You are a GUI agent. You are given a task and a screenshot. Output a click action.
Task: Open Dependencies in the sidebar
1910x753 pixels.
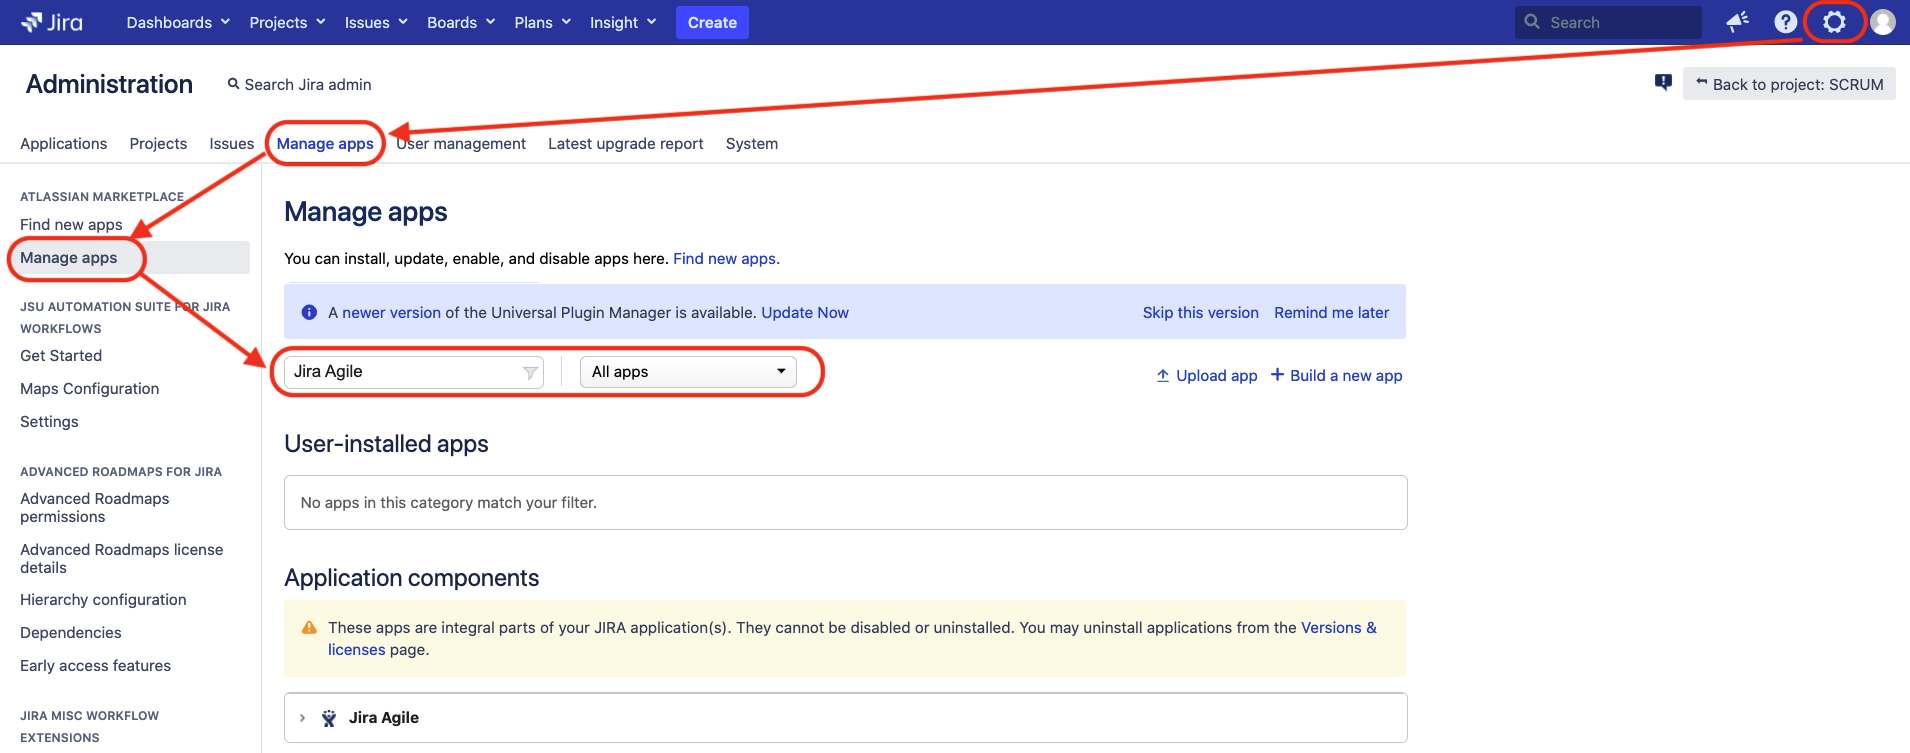[71, 633]
